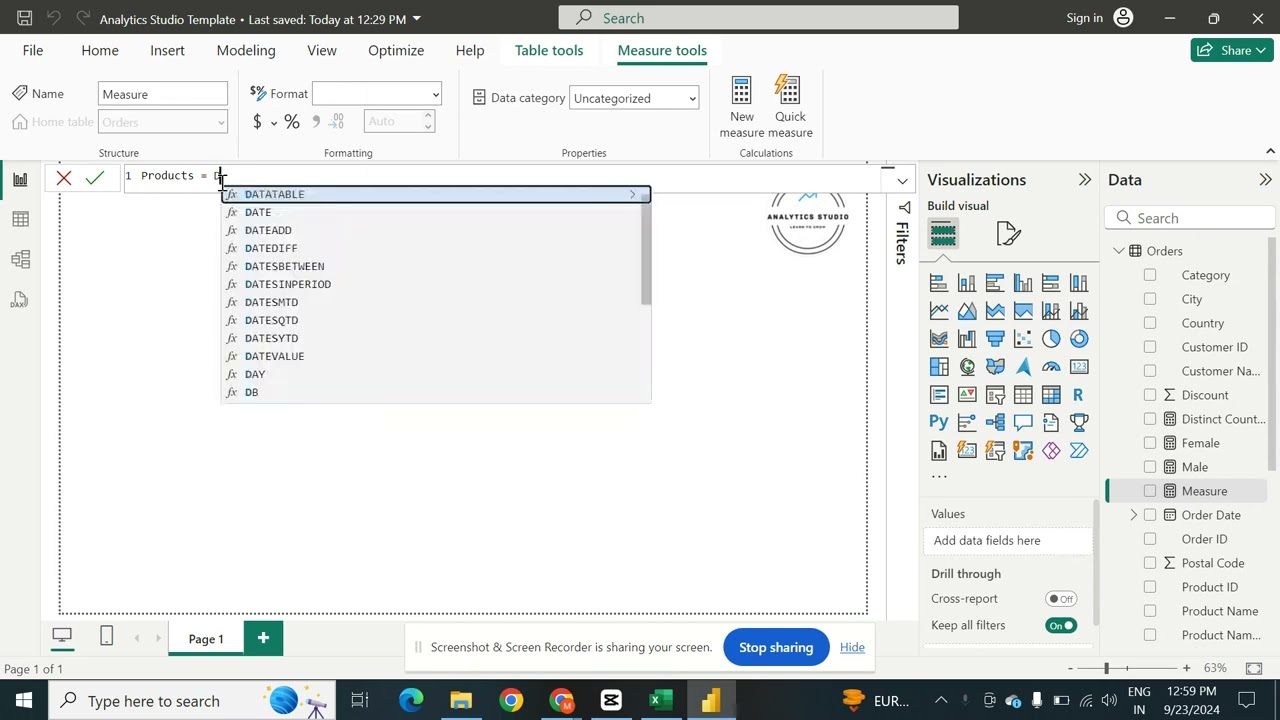Insert a Donut chart visual

click(1079, 339)
